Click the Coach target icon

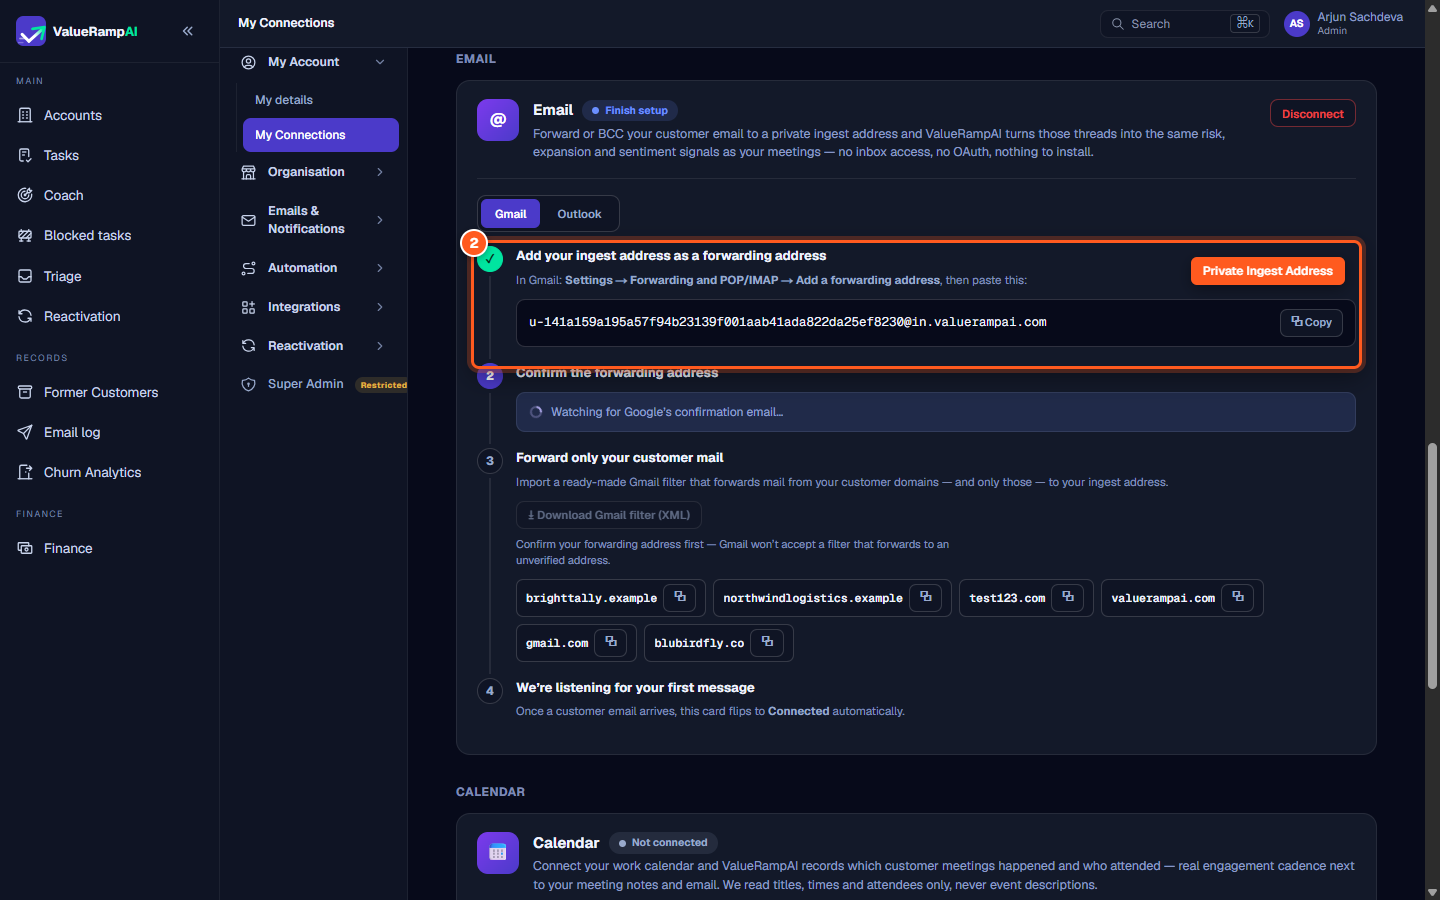tap(25, 195)
